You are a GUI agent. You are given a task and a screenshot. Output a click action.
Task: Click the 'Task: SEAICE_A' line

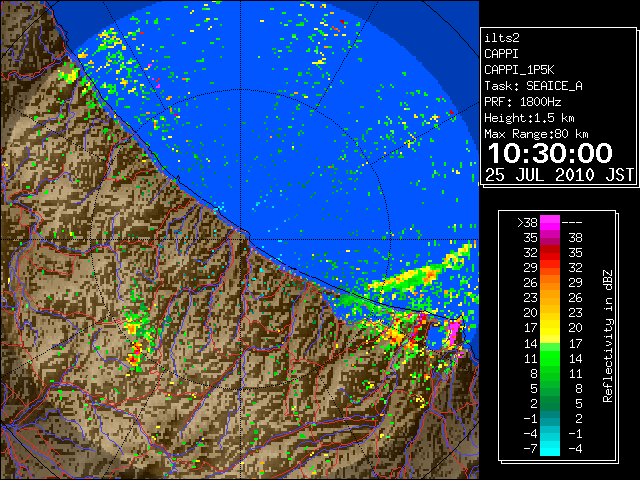533,86
